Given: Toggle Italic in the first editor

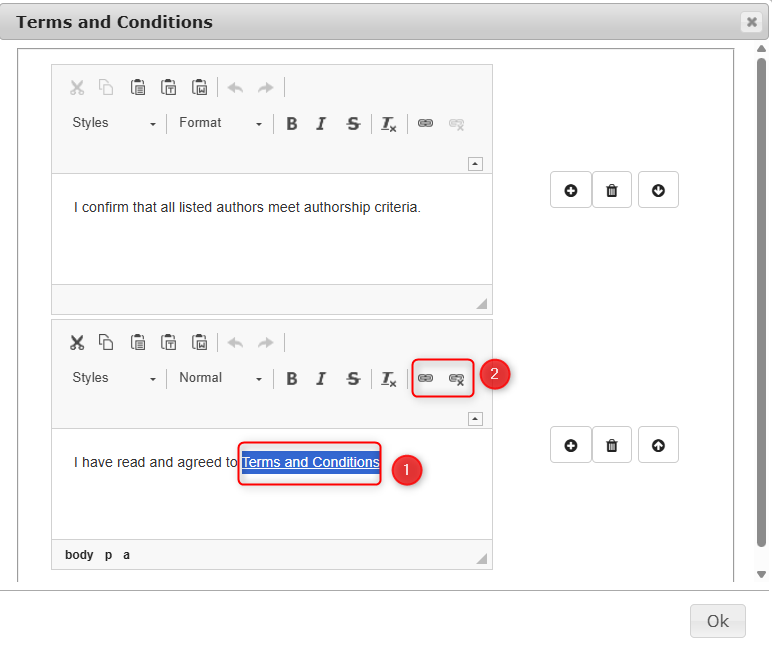Looking at the screenshot, I should click(x=321, y=124).
